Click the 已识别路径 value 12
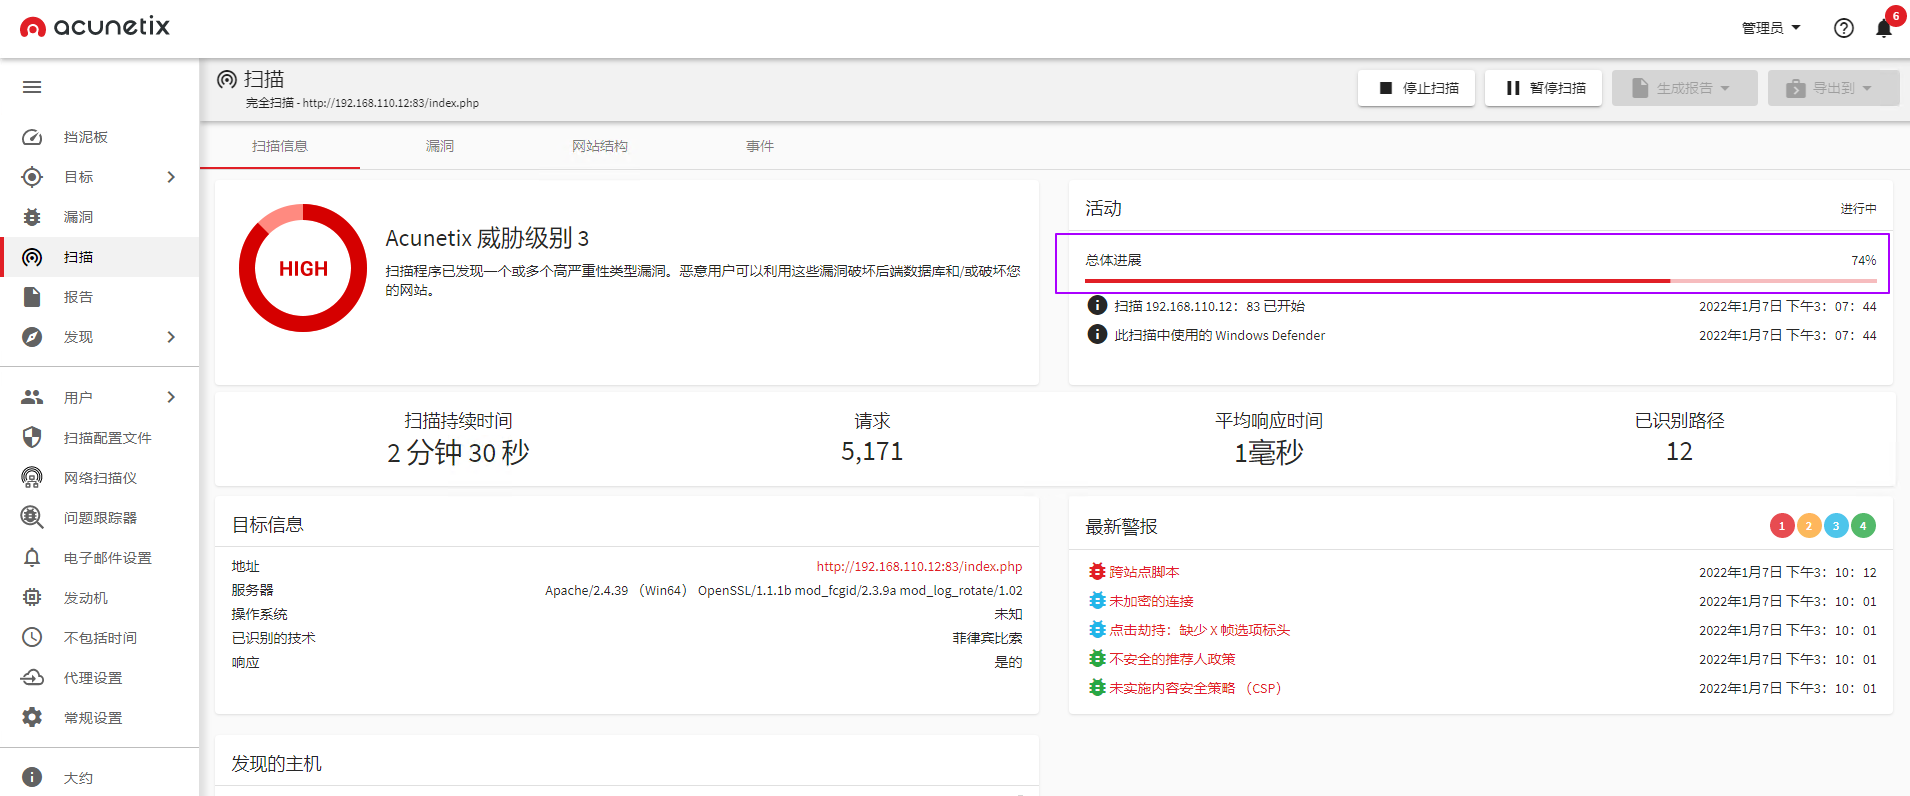 (1679, 452)
